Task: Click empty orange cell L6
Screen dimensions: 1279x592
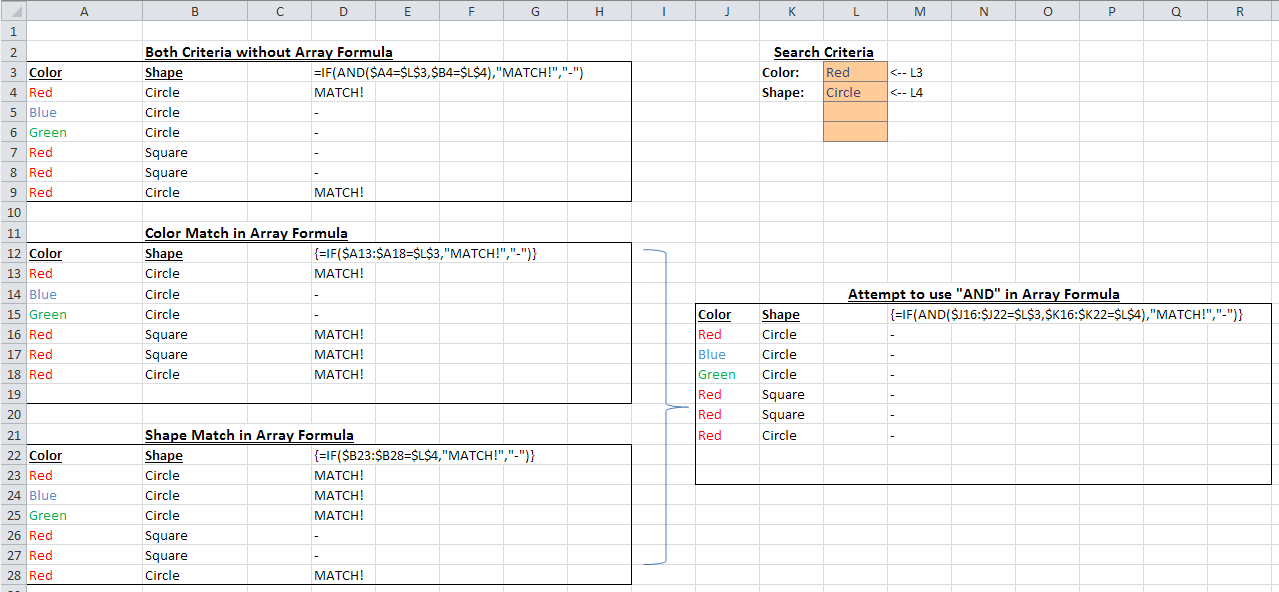Action: coord(855,132)
